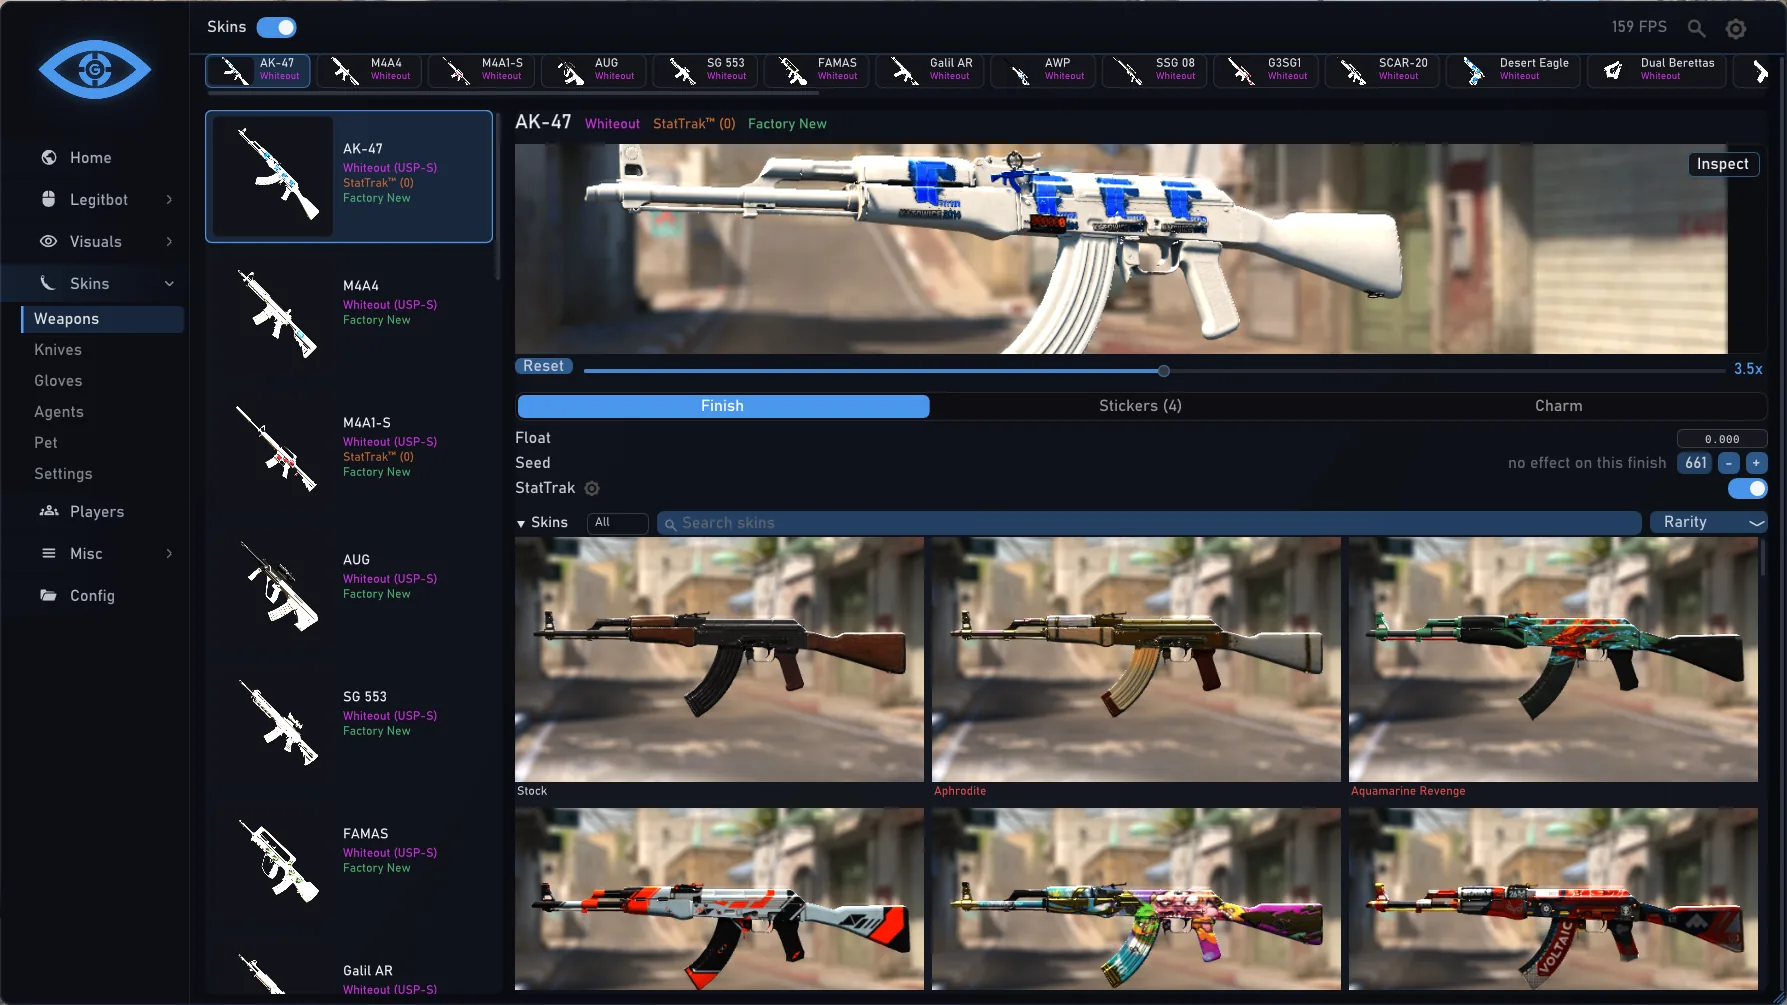This screenshot has height=1005, width=1787.
Task: Collapse the Skins sidebar section chevron
Action: pyautogui.click(x=169, y=284)
